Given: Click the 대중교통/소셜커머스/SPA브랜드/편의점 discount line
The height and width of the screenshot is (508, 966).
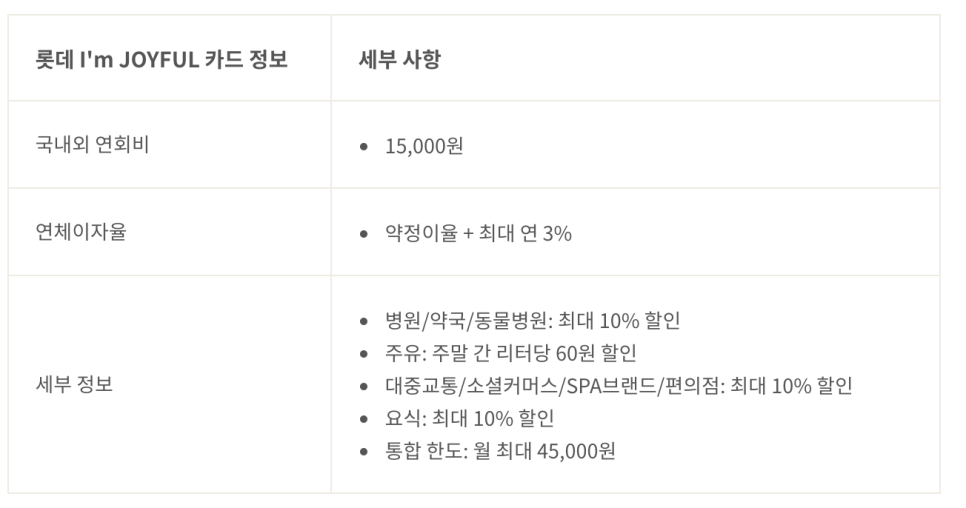Looking at the screenshot, I should click(619, 385).
